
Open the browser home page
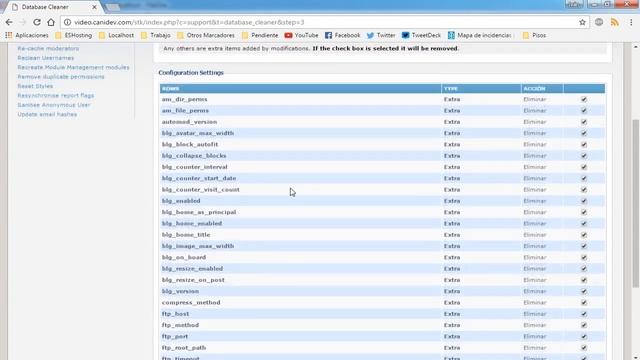pos(51,22)
